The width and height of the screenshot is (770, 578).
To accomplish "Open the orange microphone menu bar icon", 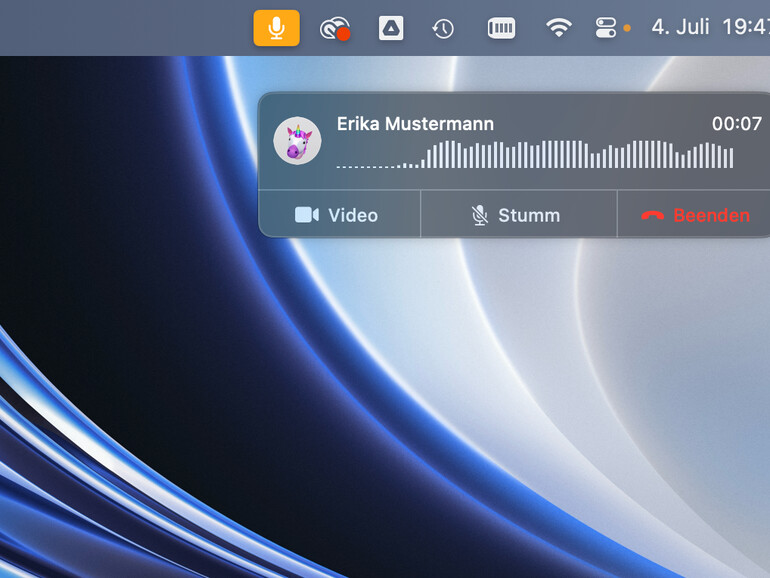I will [276, 28].
